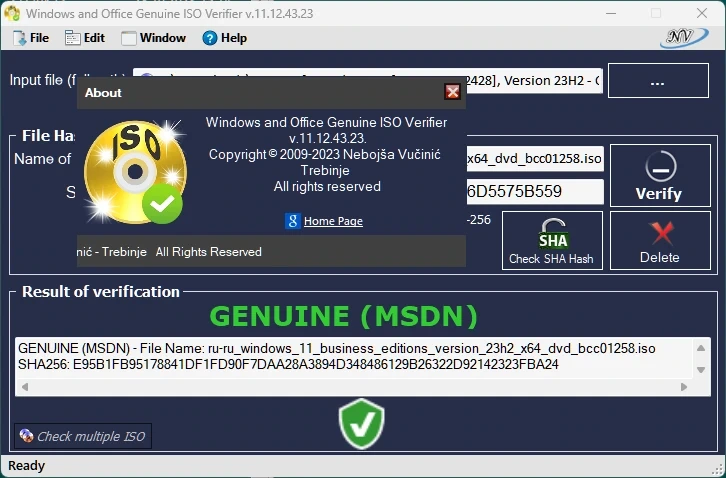Click the Google icon beside Home Page
Screen dimensions: 726x478
[x=293, y=221]
